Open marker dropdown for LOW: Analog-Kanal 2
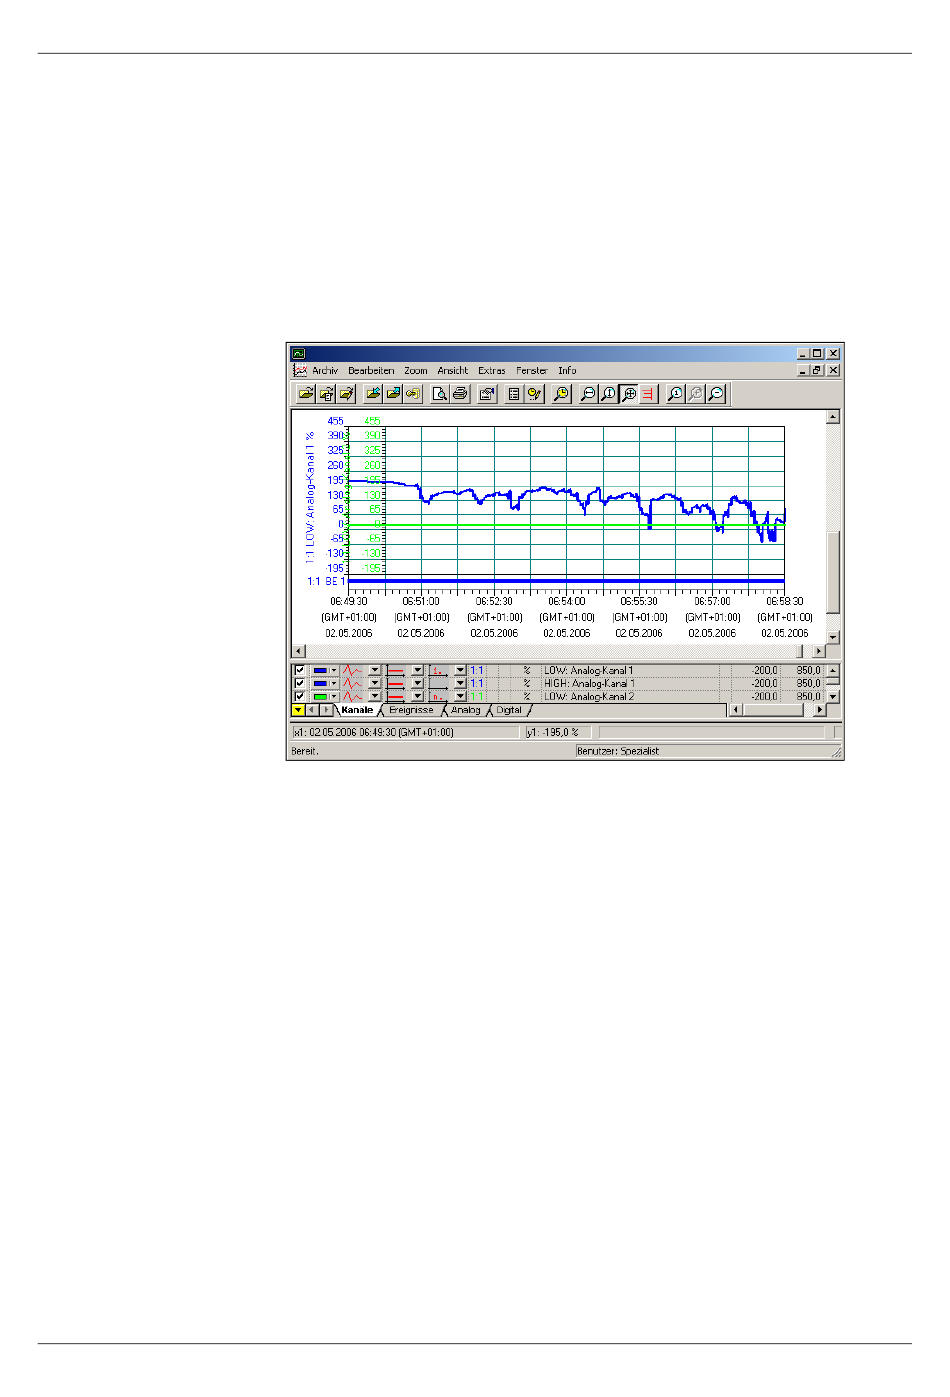This screenshot has height=1397, width=950. tap(461, 697)
